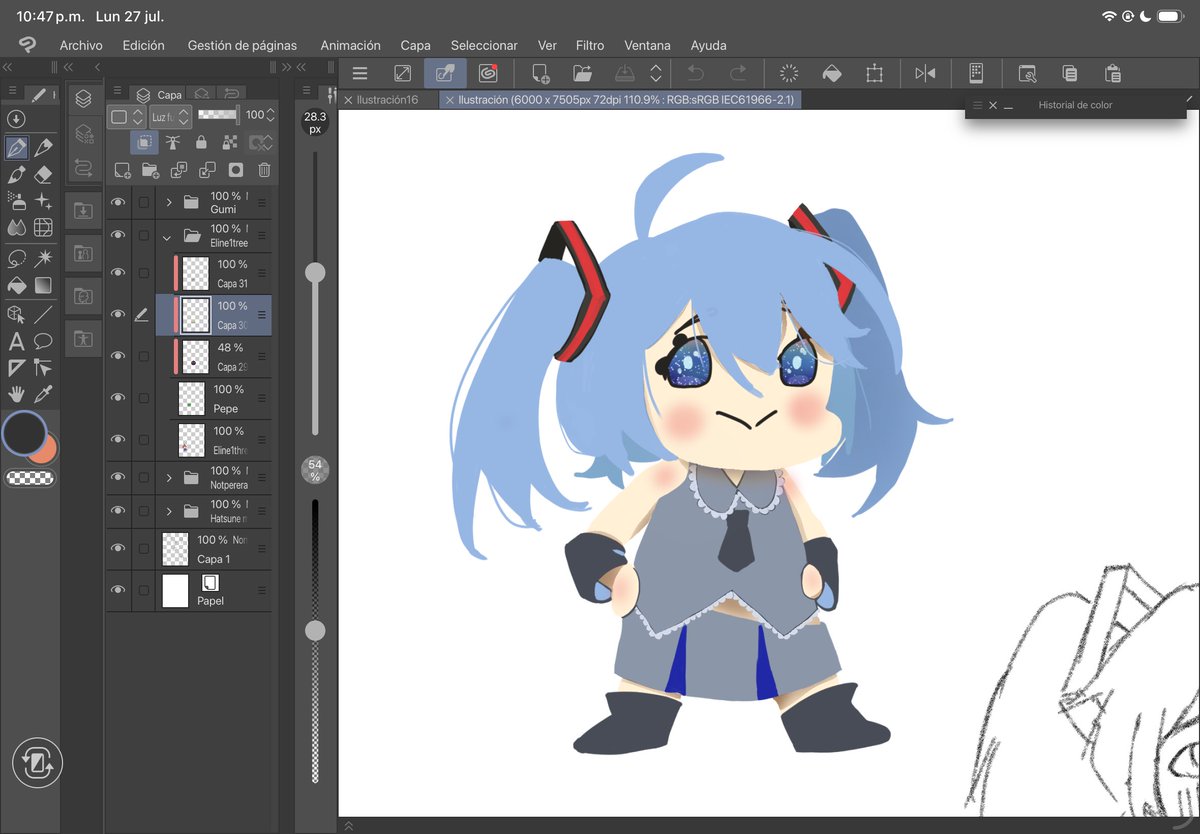Image resolution: width=1200 pixels, height=834 pixels.
Task: Expand the Notperera folder
Action: point(169,478)
